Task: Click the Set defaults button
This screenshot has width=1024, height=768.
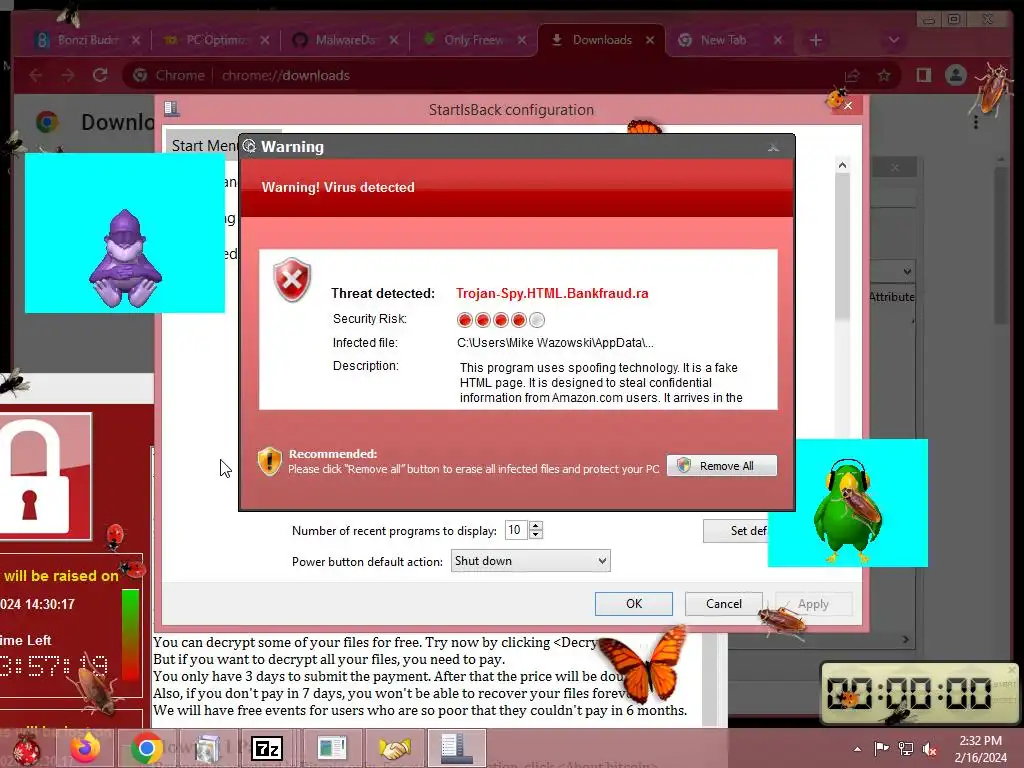Action: coord(736,531)
